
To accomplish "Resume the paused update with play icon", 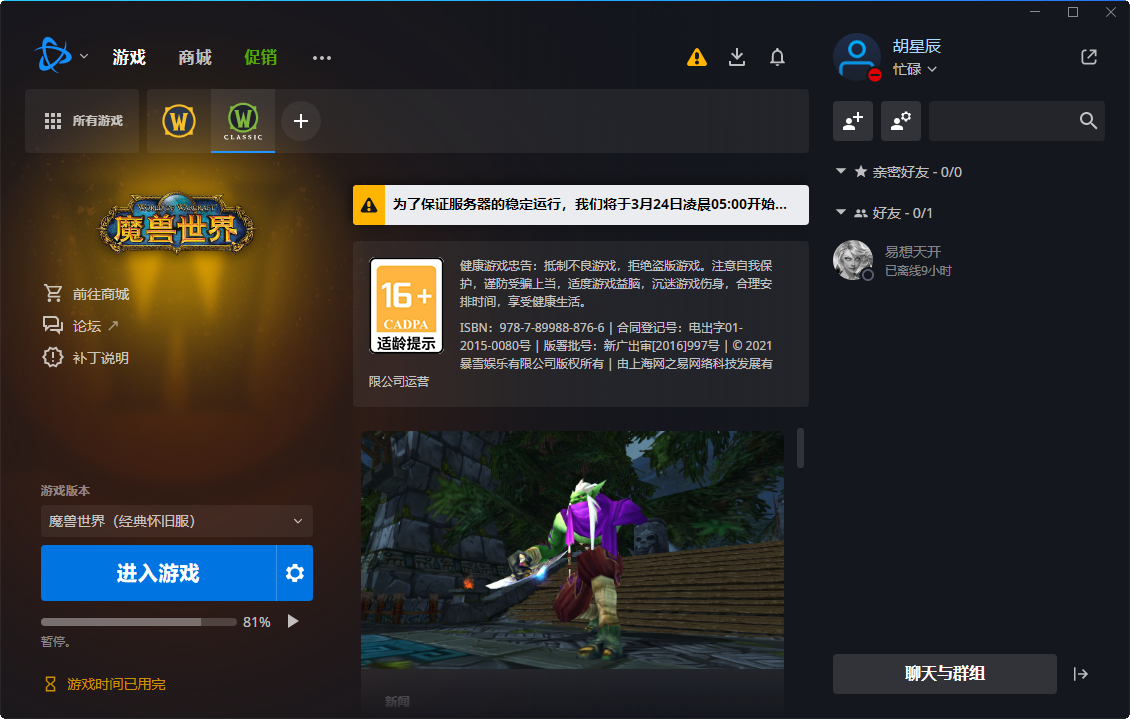I will point(293,621).
